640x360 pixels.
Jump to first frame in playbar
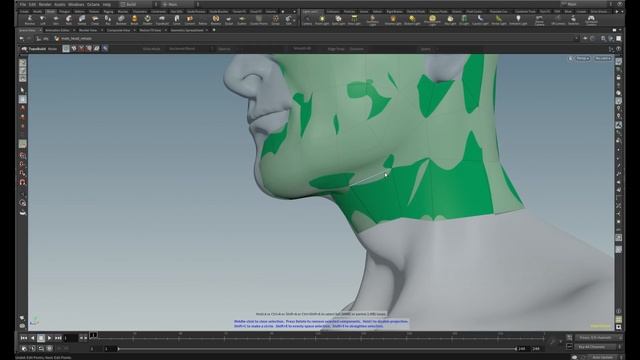pyautogui.click(x=24, y=338)
